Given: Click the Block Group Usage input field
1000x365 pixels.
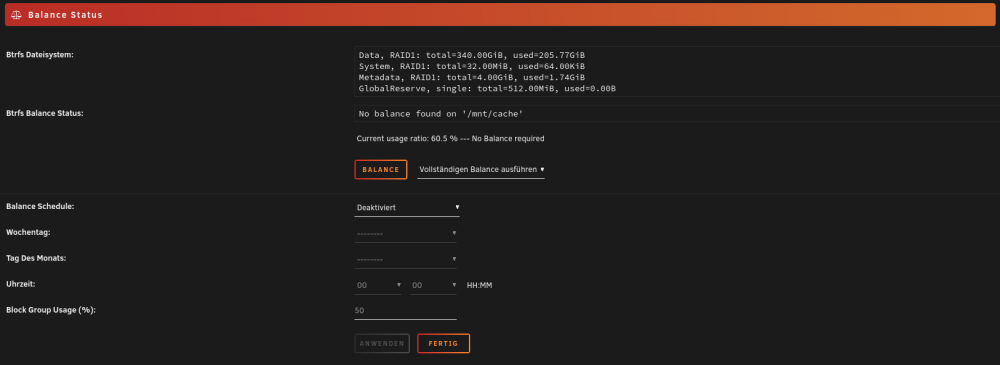Looking at the screenshot, I should pos(406,311).
